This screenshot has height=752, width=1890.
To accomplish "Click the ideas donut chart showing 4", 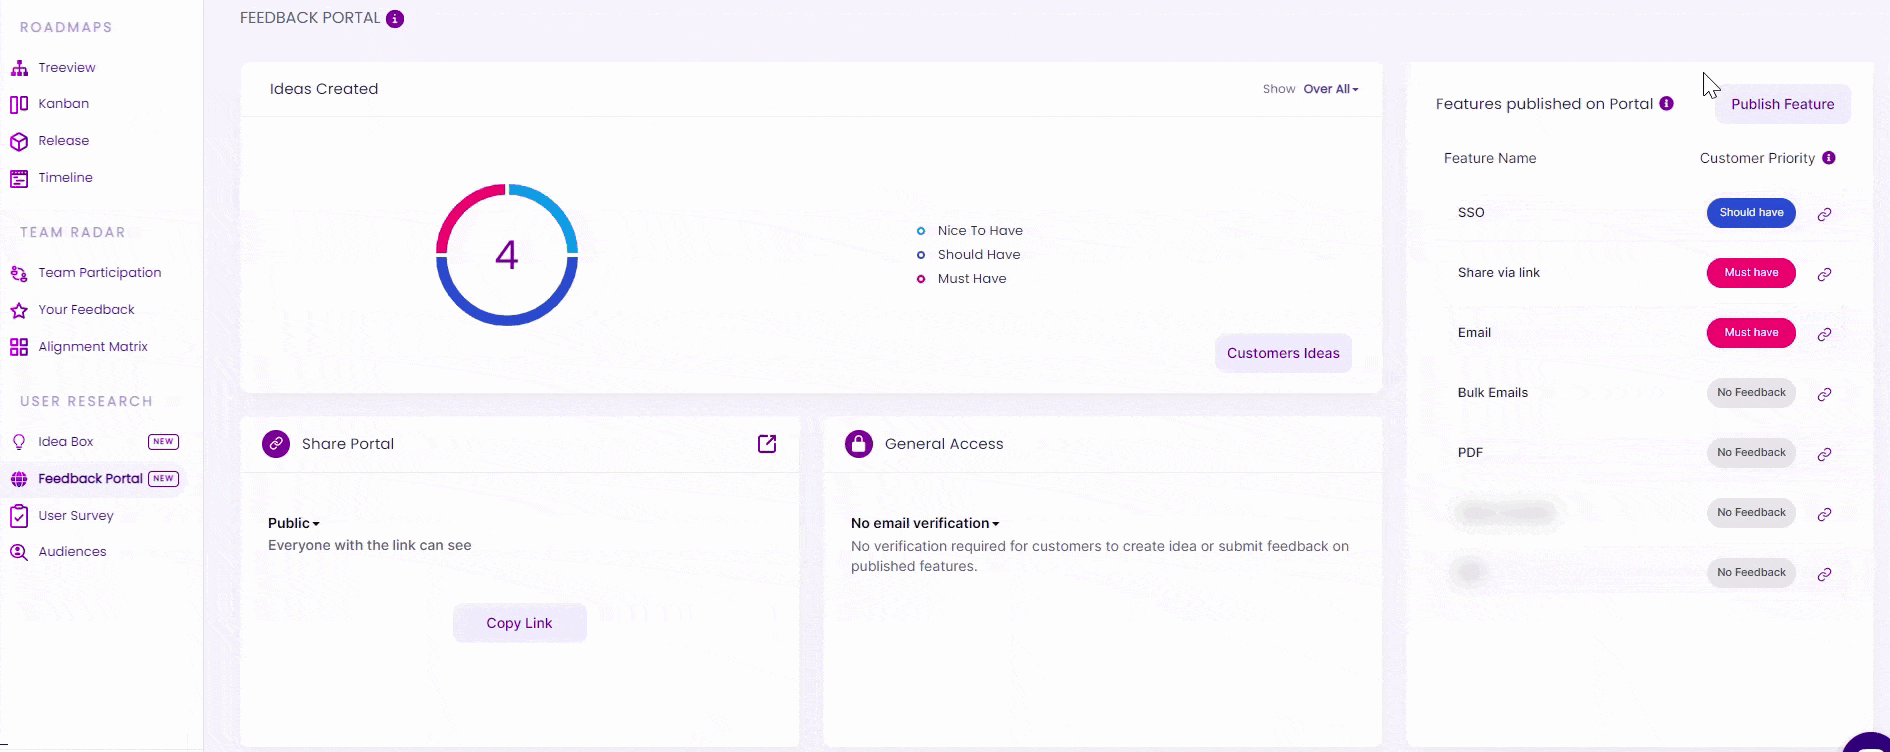I will coord(507,255).
